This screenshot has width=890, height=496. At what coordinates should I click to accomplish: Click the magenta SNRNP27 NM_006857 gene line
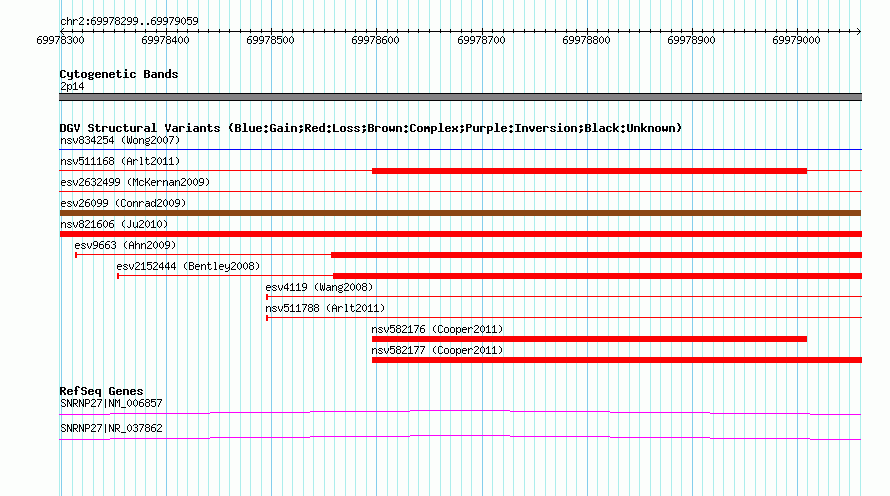460,412
